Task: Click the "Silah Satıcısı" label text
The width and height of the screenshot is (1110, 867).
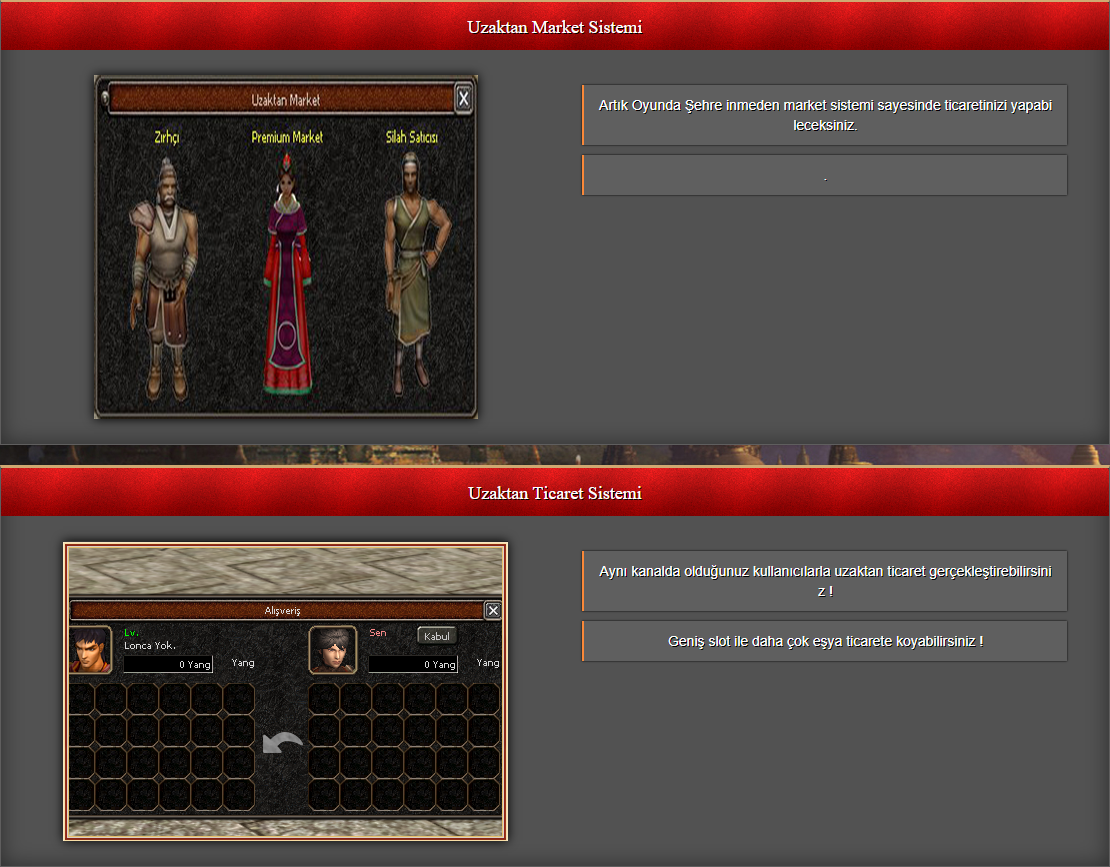Action: click(412, 137)
